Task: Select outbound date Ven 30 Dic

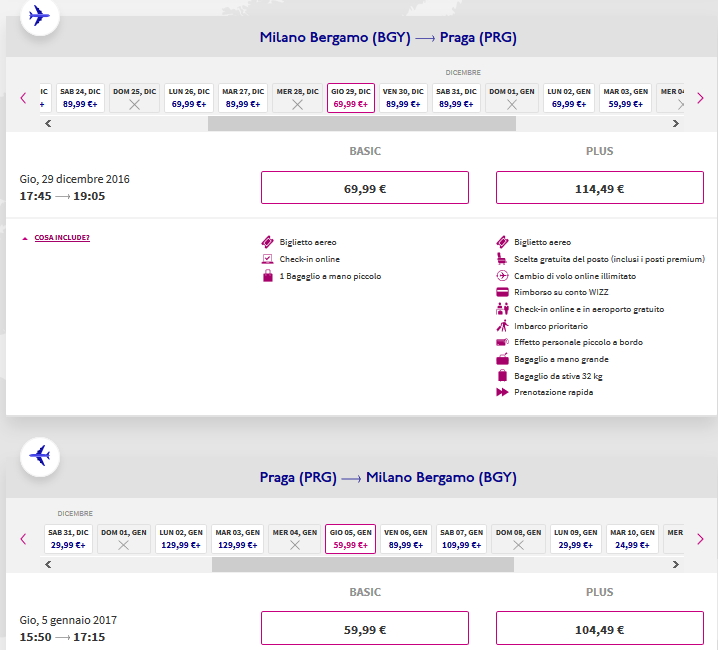Action: 403,98
